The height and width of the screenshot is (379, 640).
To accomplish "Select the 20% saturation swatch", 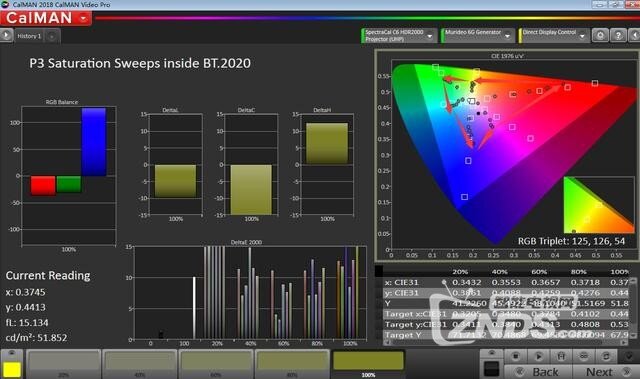I will click(x=64, y=363).
